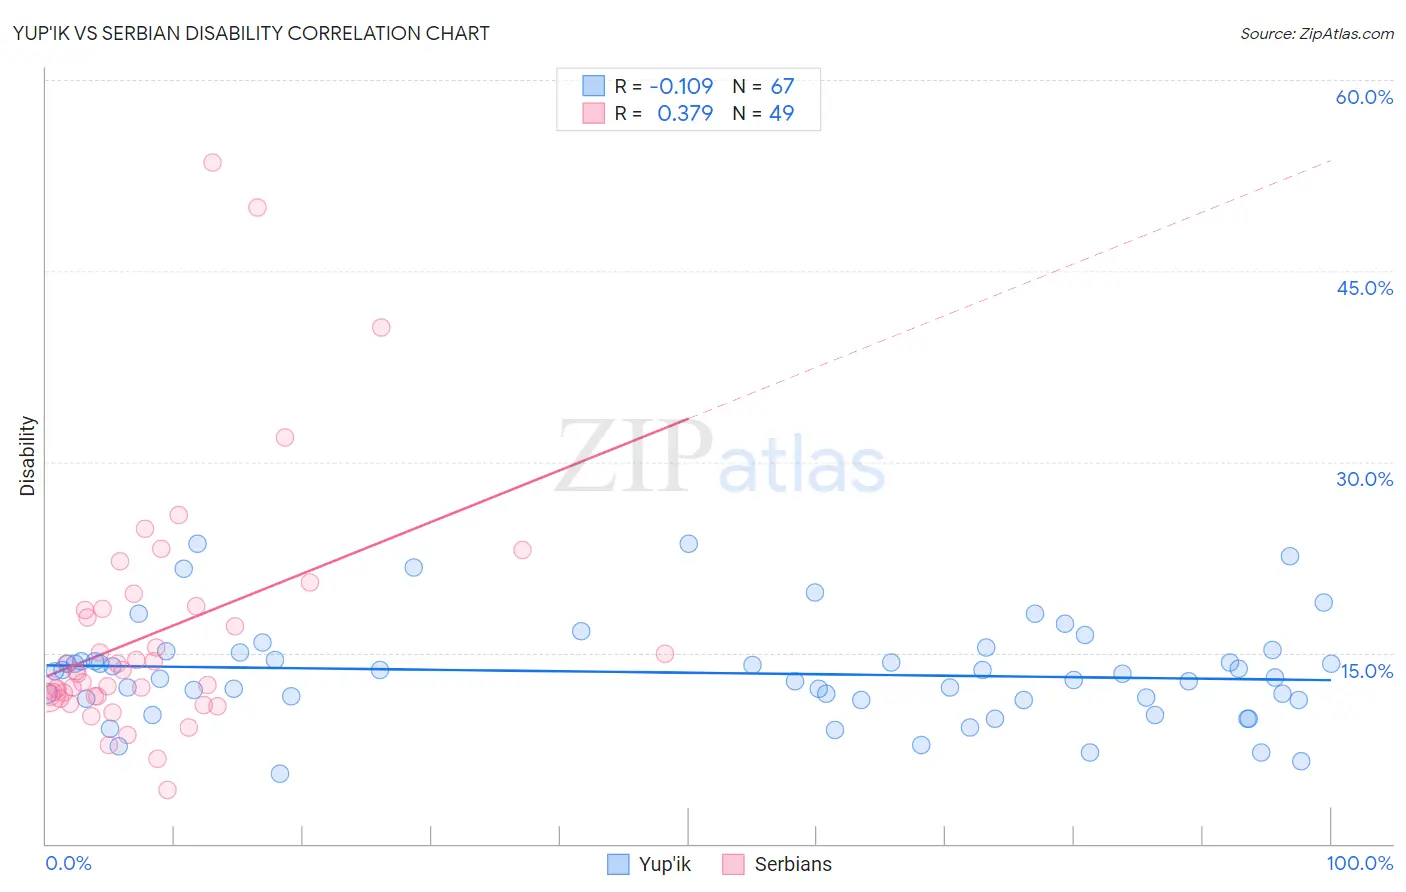Click the pink data point near 50% disability
Viewport: 1406px width, 892px height.
(257, 208)
